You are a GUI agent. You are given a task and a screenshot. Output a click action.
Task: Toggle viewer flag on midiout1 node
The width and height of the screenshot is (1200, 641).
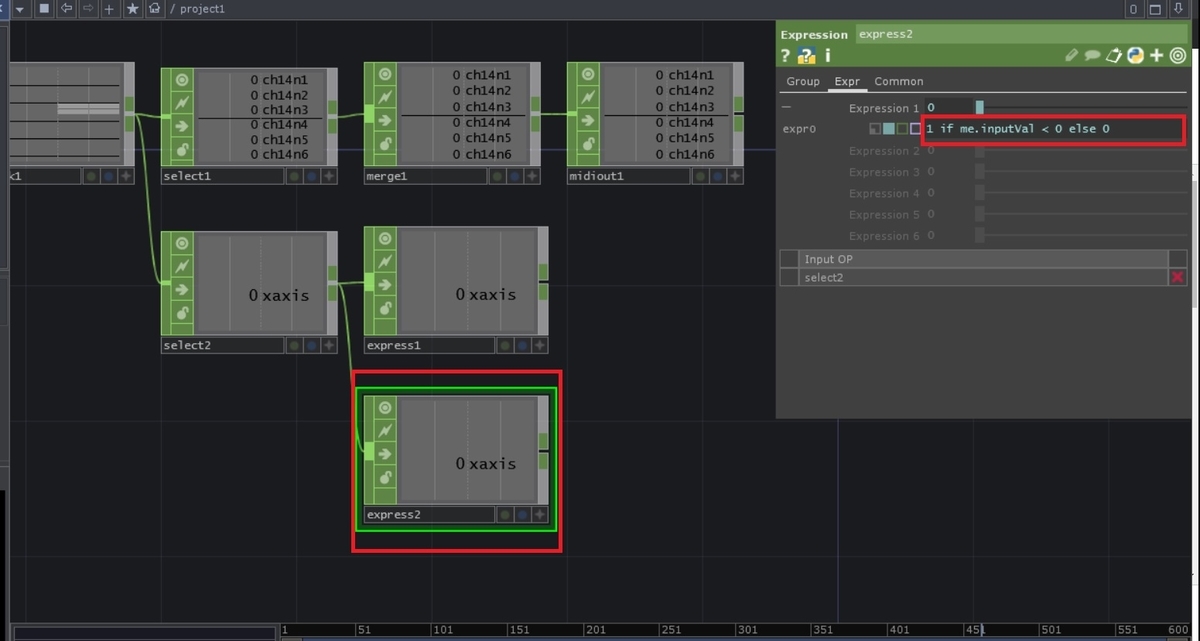tap(588, 75)
